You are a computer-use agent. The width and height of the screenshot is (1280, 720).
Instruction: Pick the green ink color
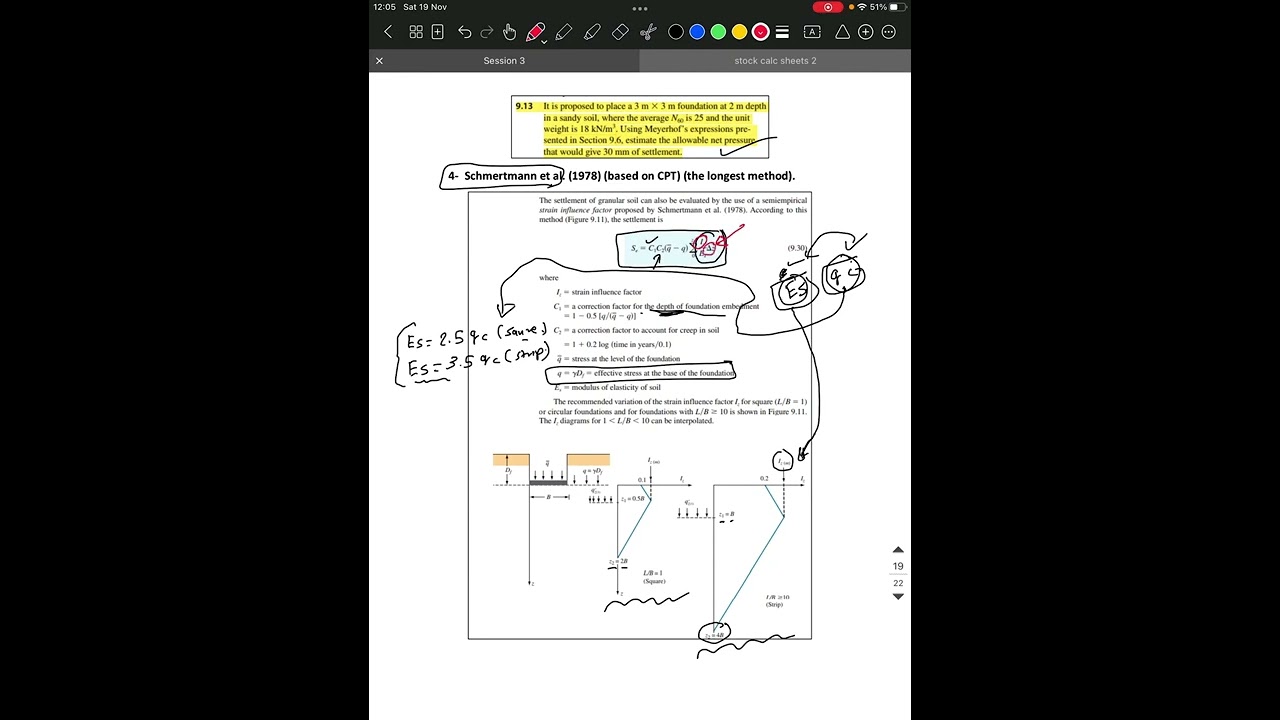(x=718, y=32)
